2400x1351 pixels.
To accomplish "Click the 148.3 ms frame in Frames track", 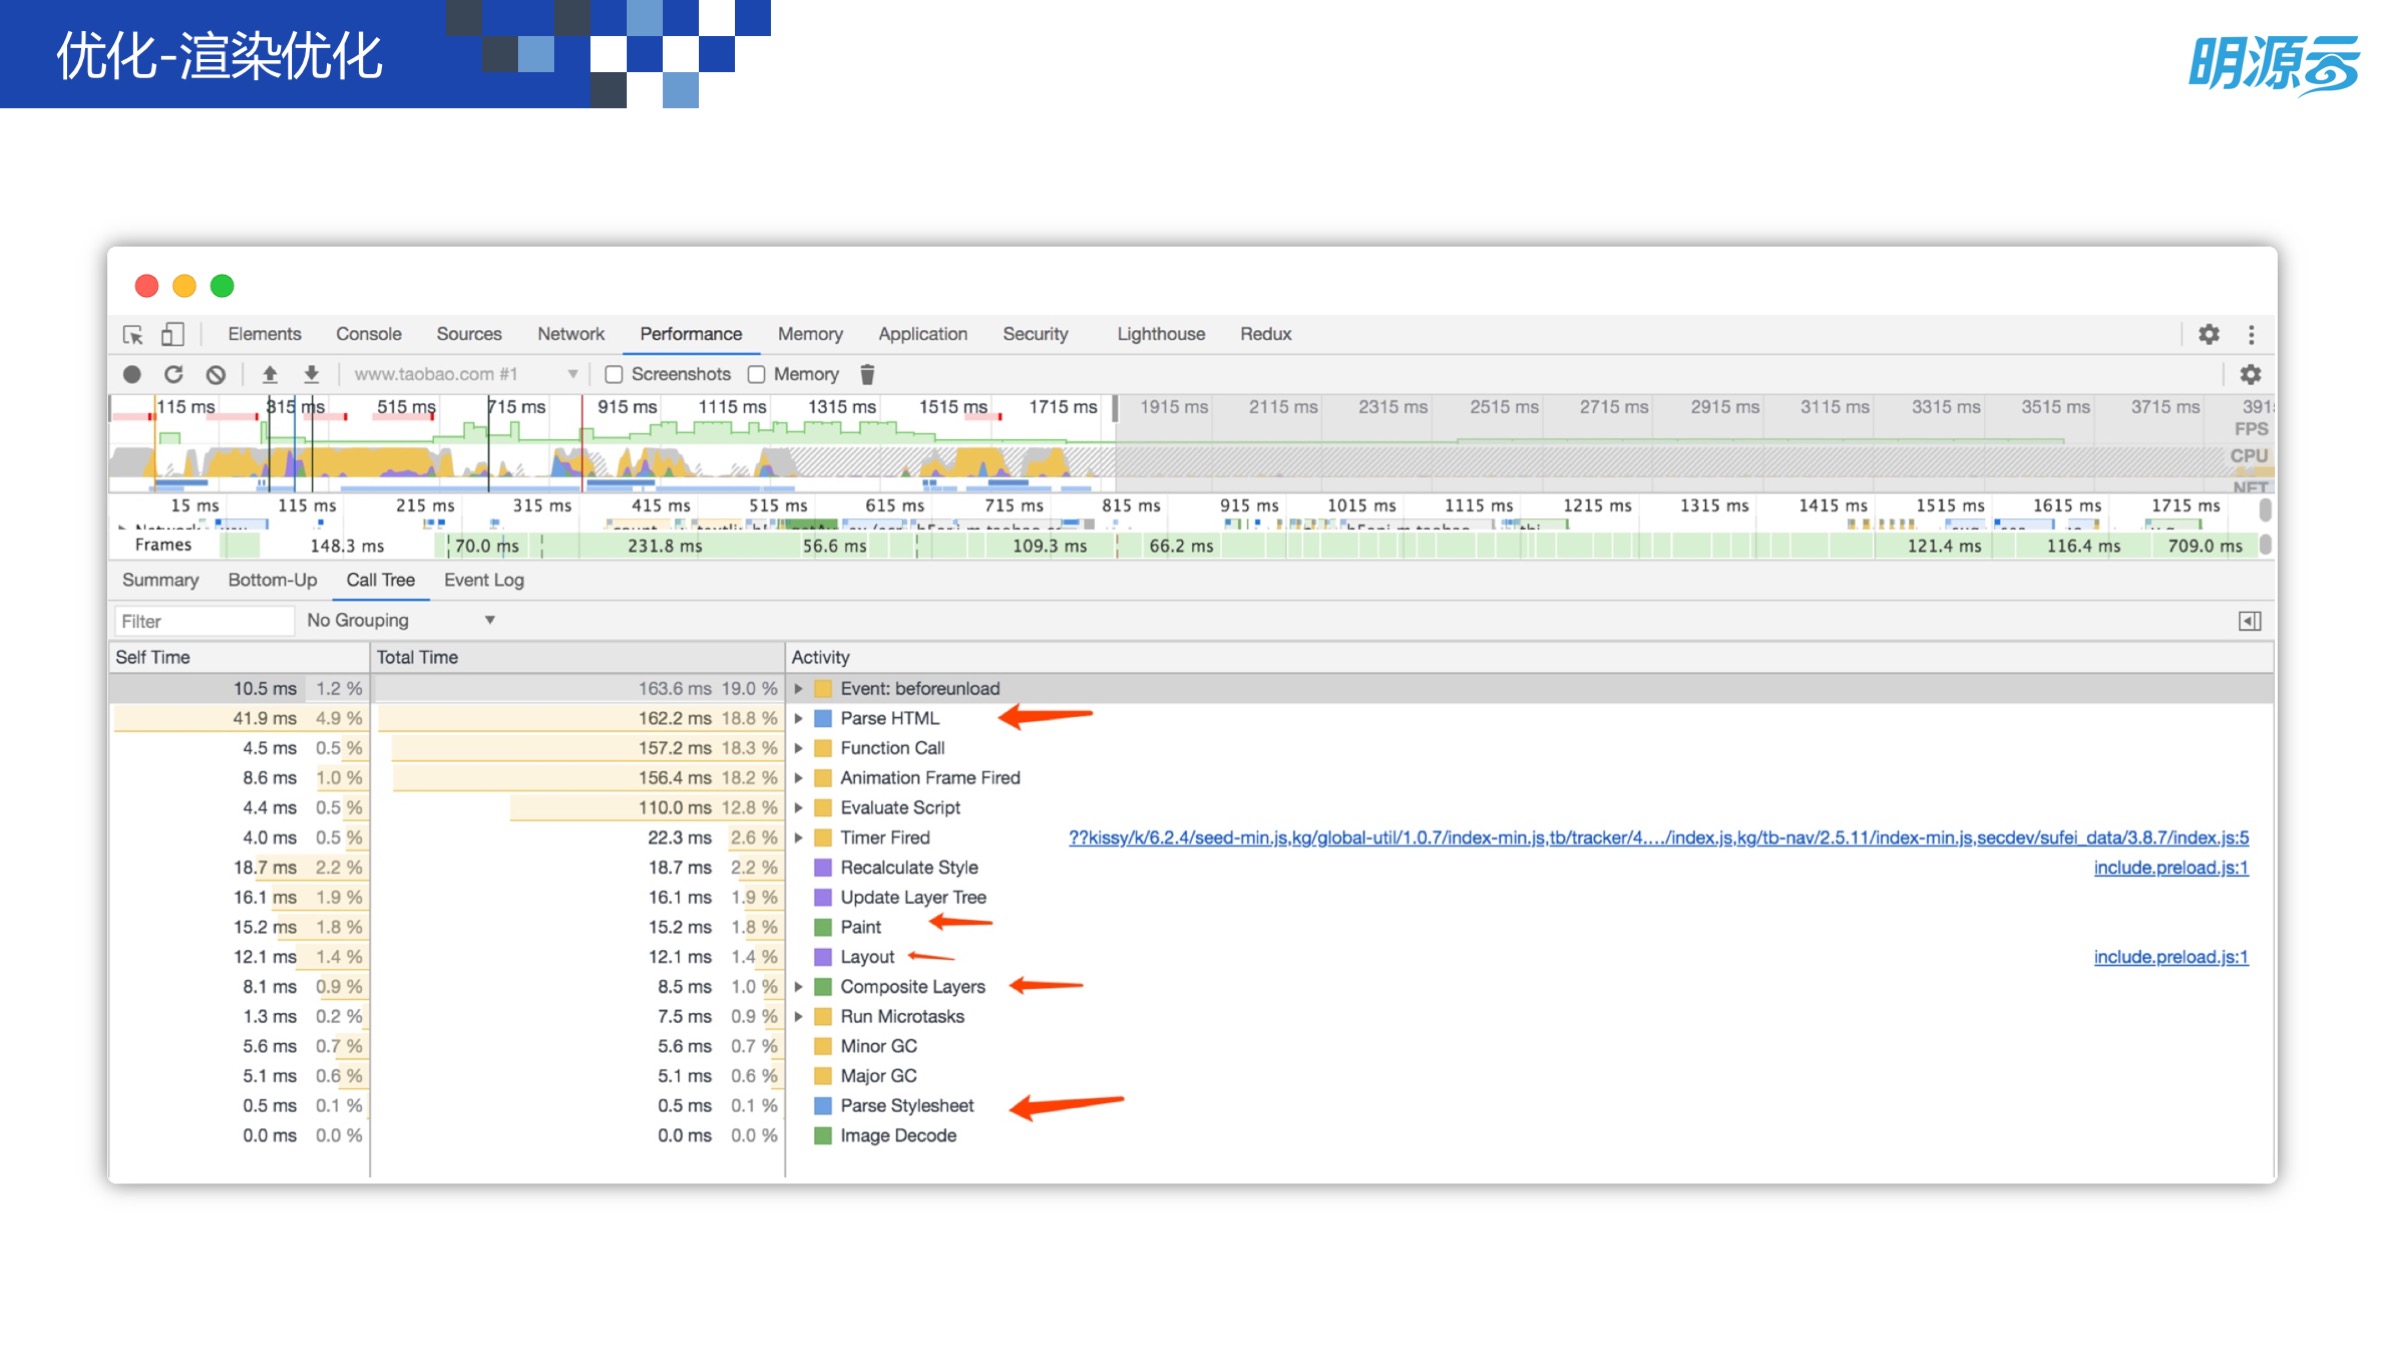I will coord(347,546).
